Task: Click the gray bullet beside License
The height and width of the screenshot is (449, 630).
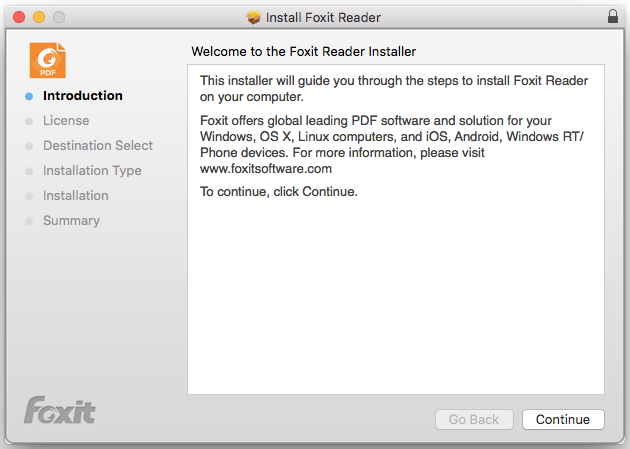Action: click(29, 121)
